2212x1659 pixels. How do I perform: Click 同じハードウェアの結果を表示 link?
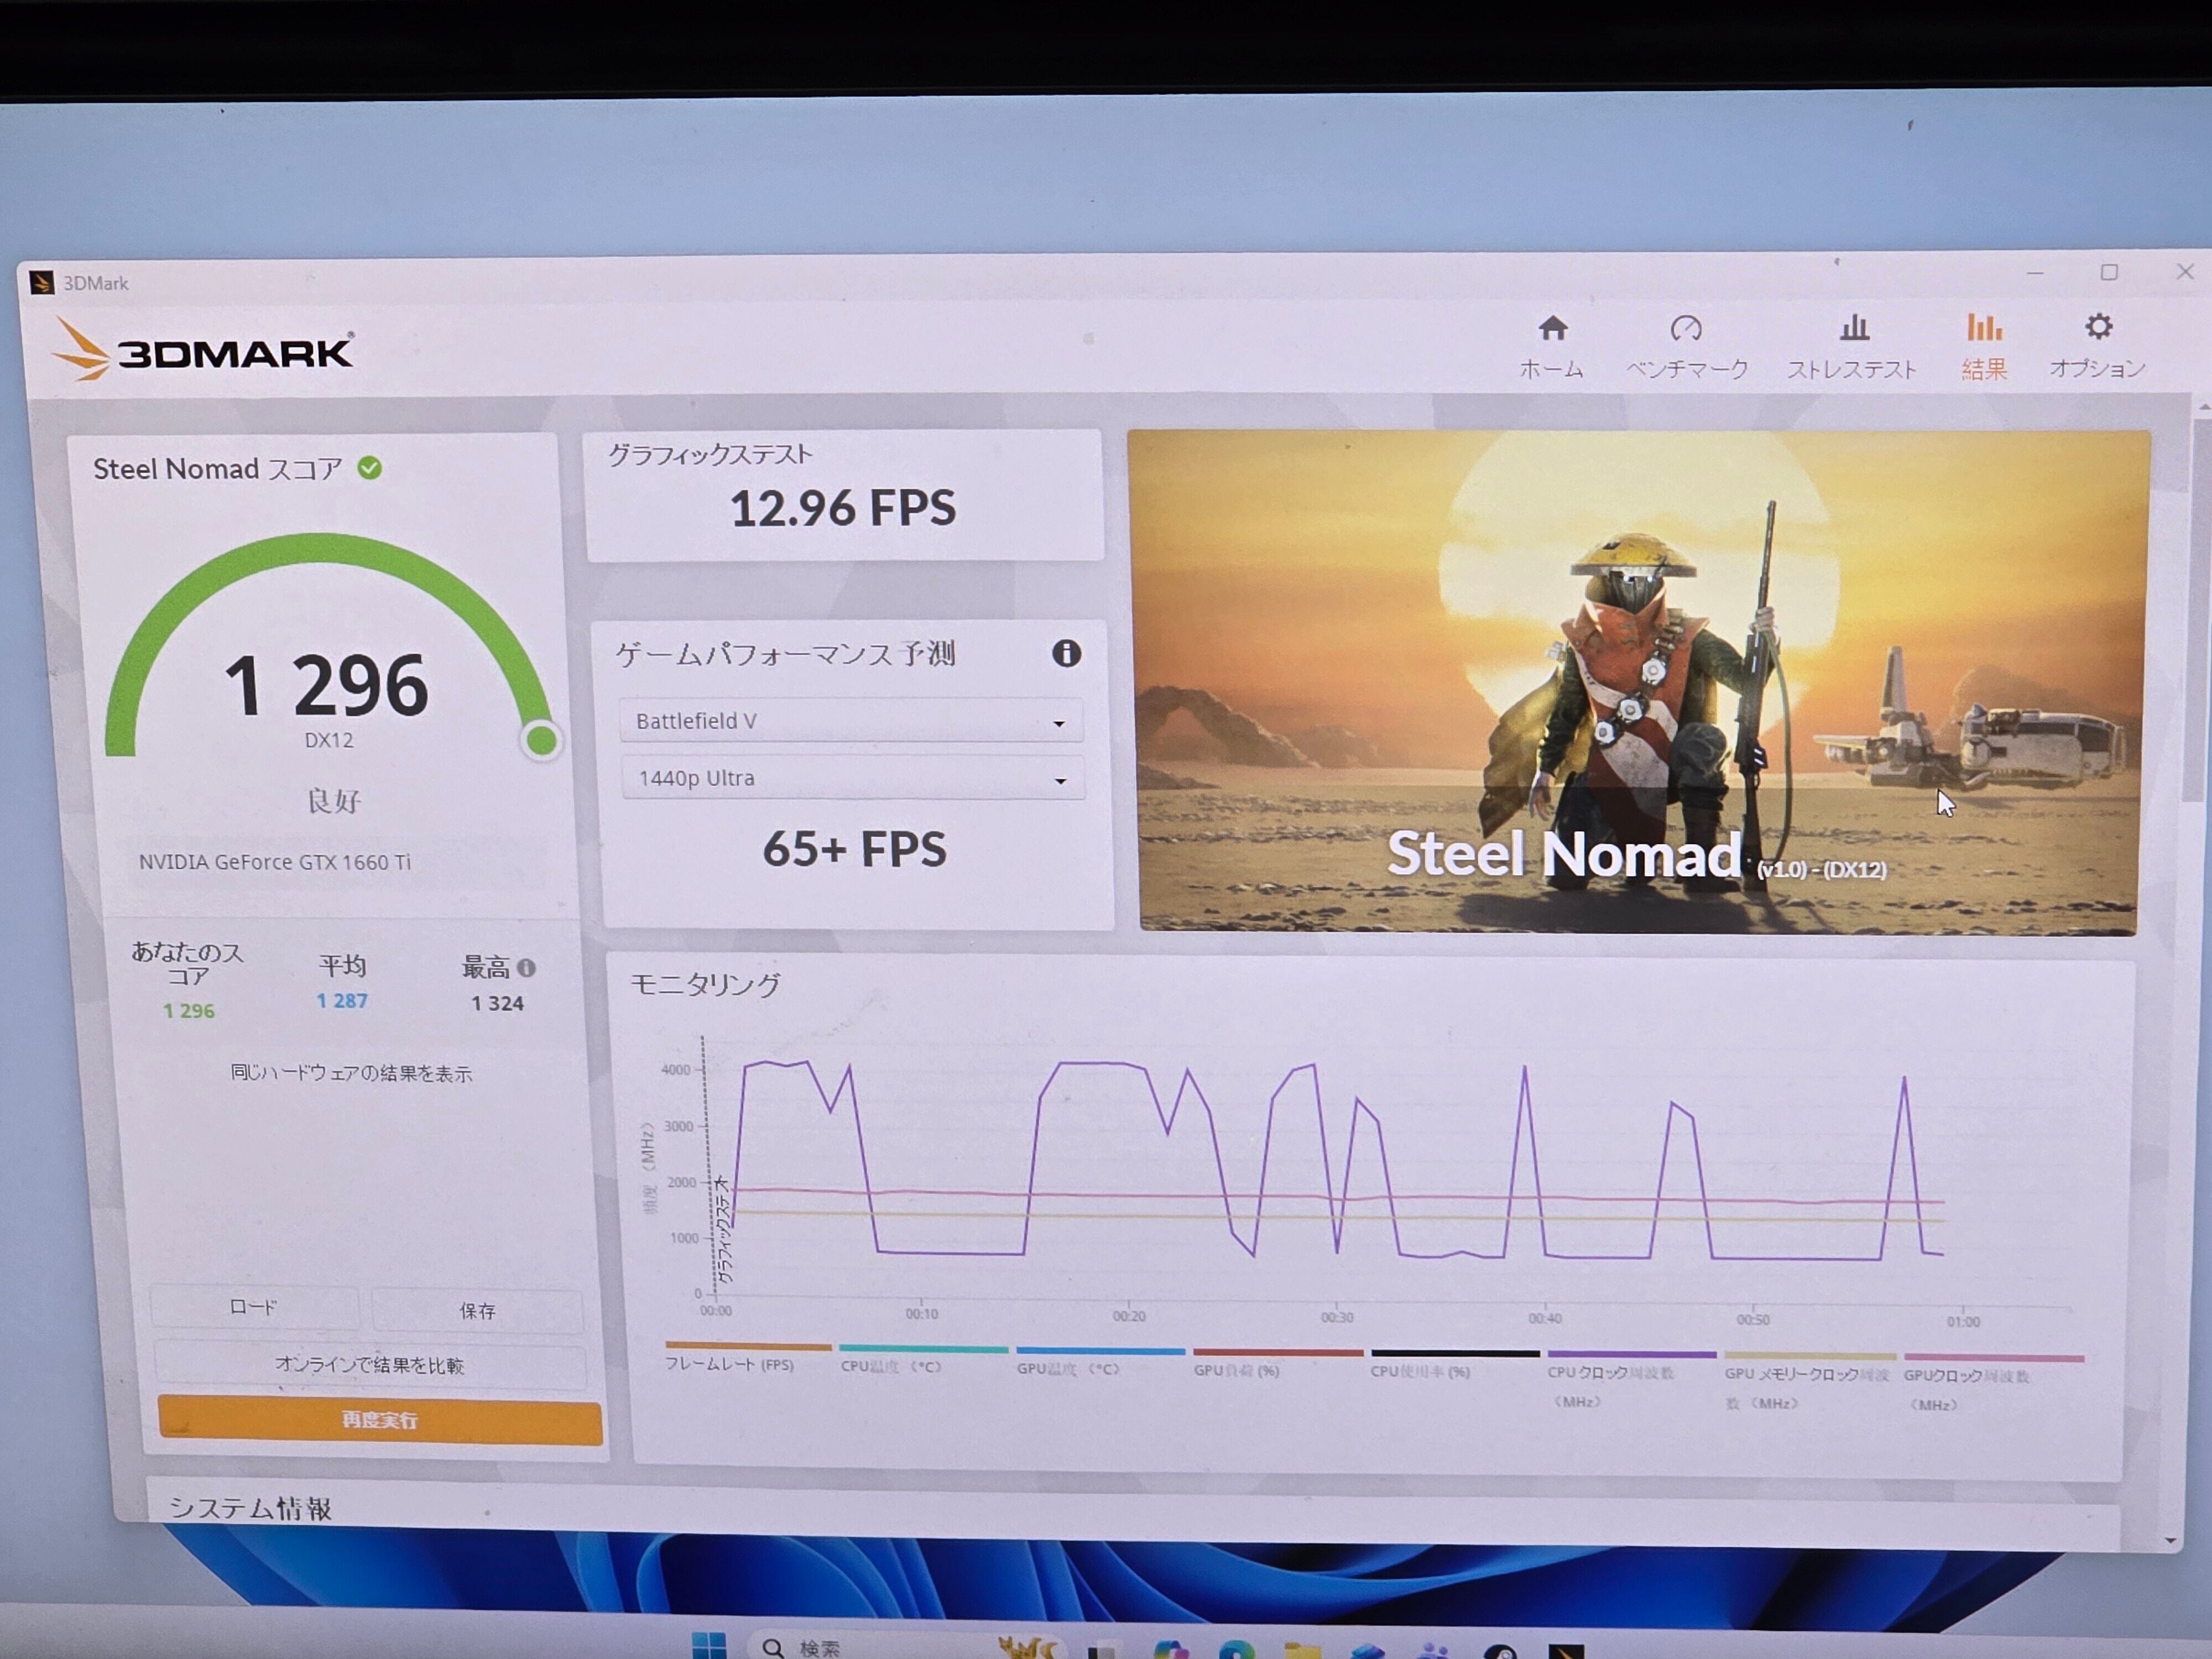(351, 1073)
